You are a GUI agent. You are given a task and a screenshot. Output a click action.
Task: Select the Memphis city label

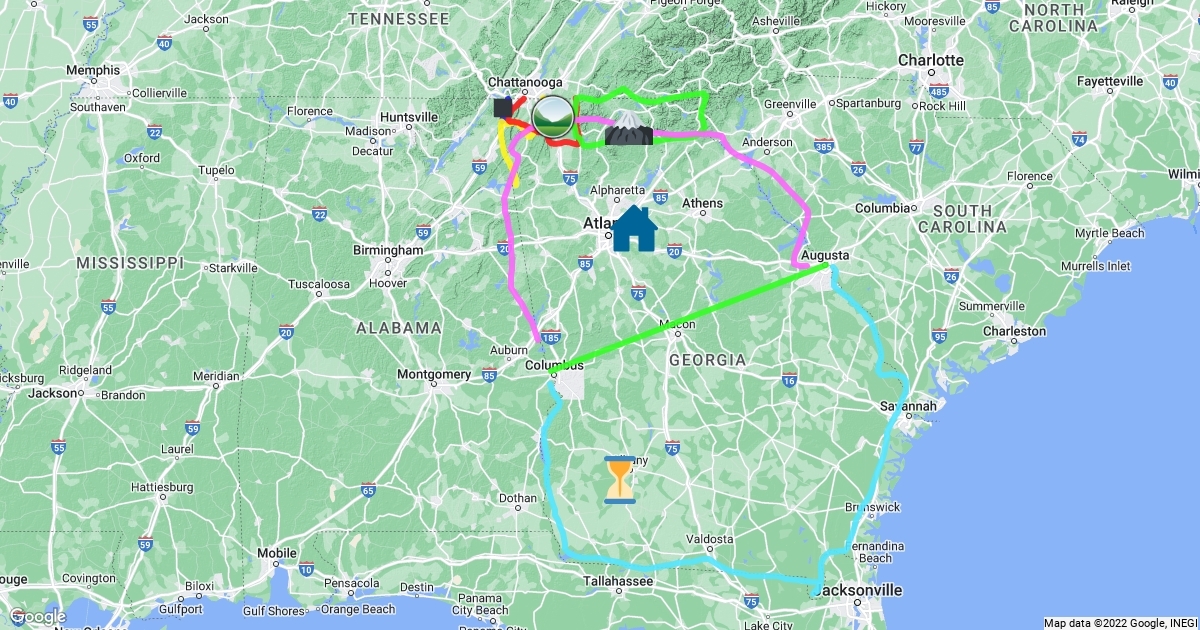point(93,70)
